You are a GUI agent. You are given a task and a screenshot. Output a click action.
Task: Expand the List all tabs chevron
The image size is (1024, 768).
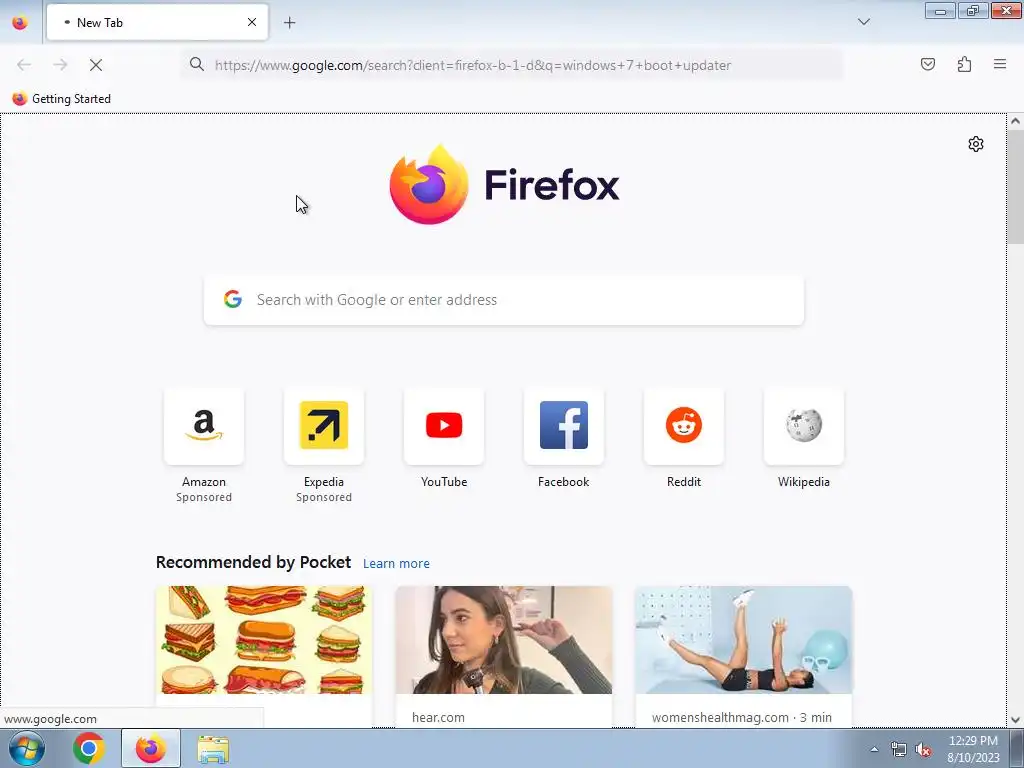863,22
